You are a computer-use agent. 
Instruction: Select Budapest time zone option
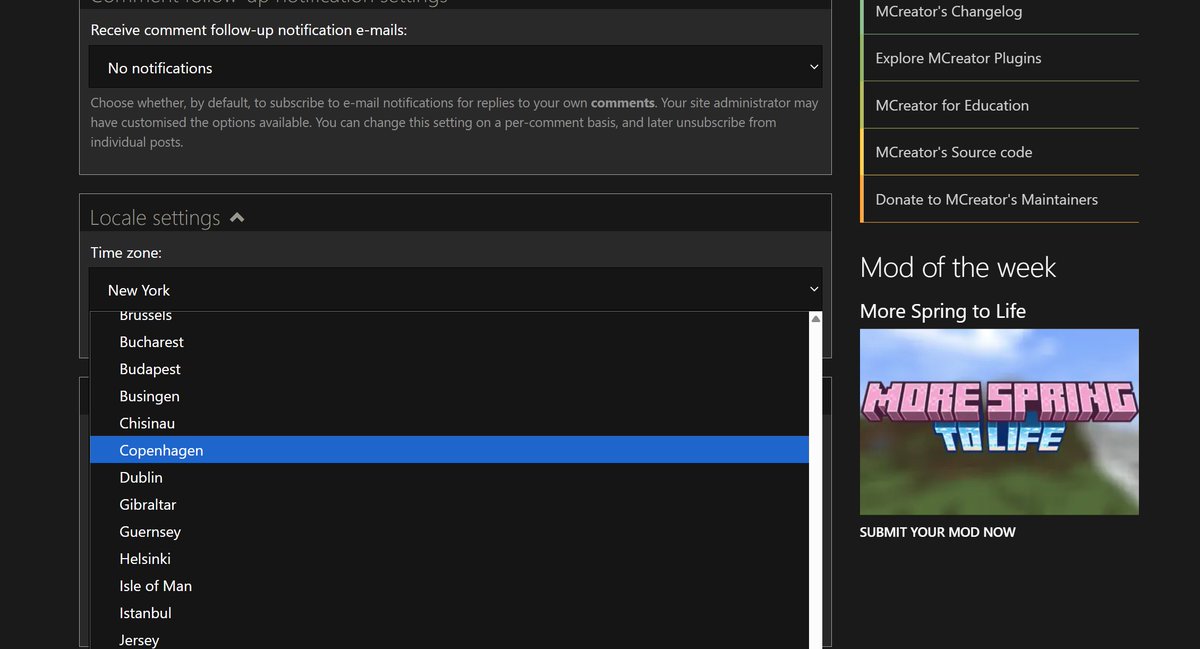[x=150, y=368]
